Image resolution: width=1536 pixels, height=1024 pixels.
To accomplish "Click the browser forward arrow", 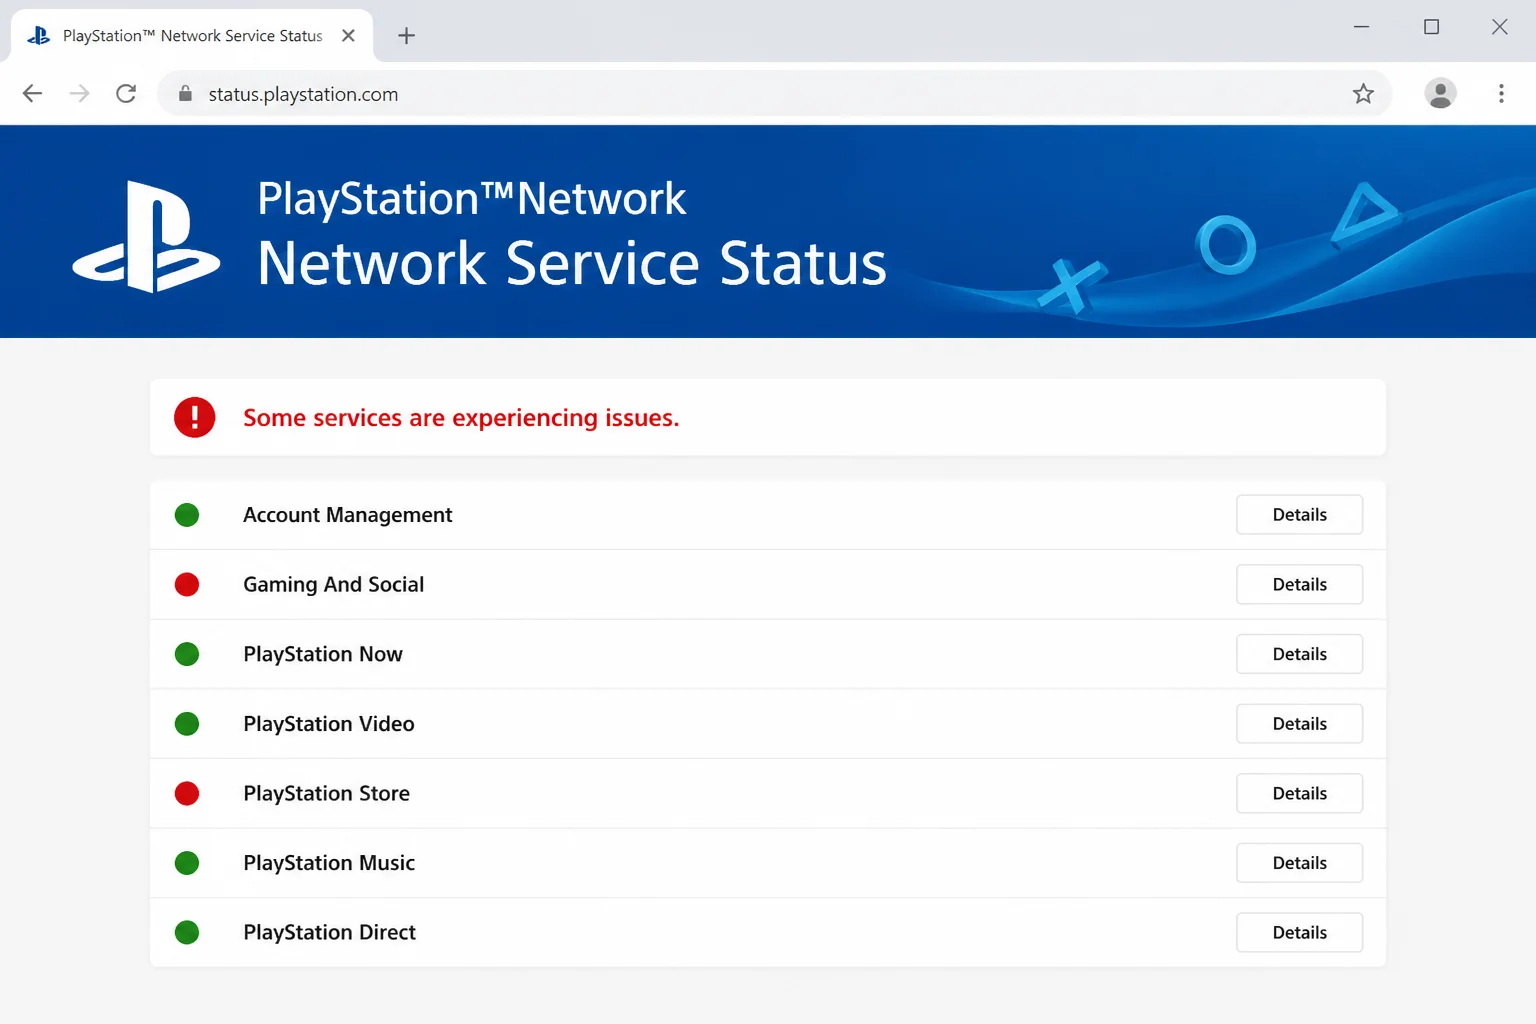I will tap(79, 93).
